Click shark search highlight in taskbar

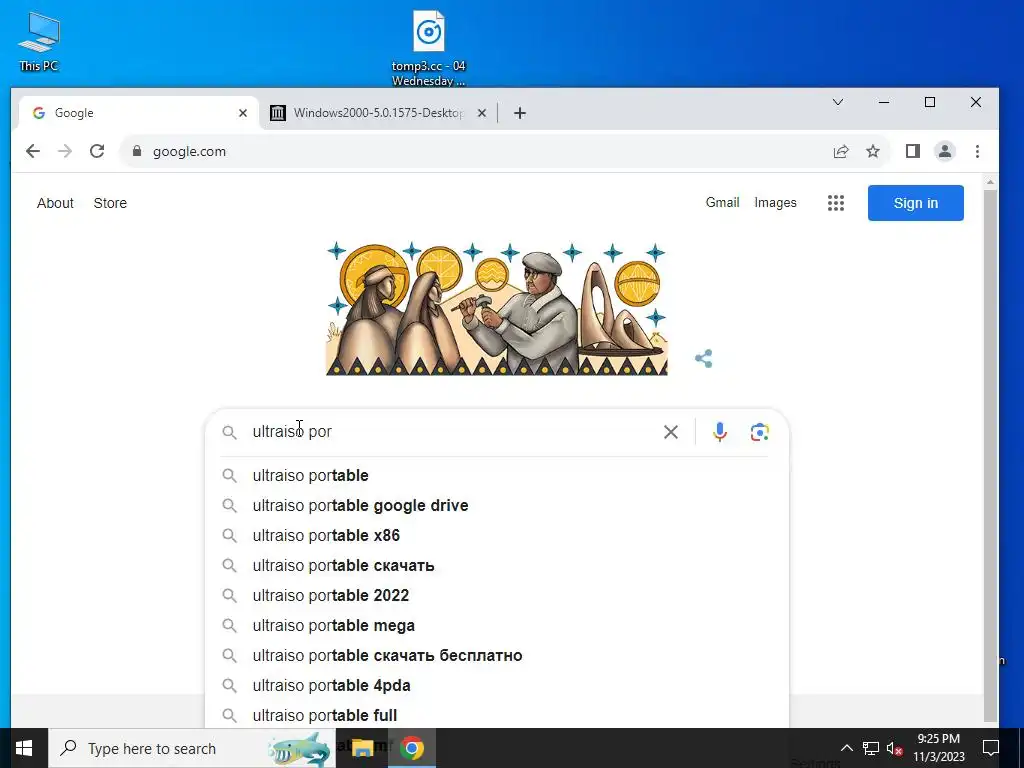click(300, 748)
